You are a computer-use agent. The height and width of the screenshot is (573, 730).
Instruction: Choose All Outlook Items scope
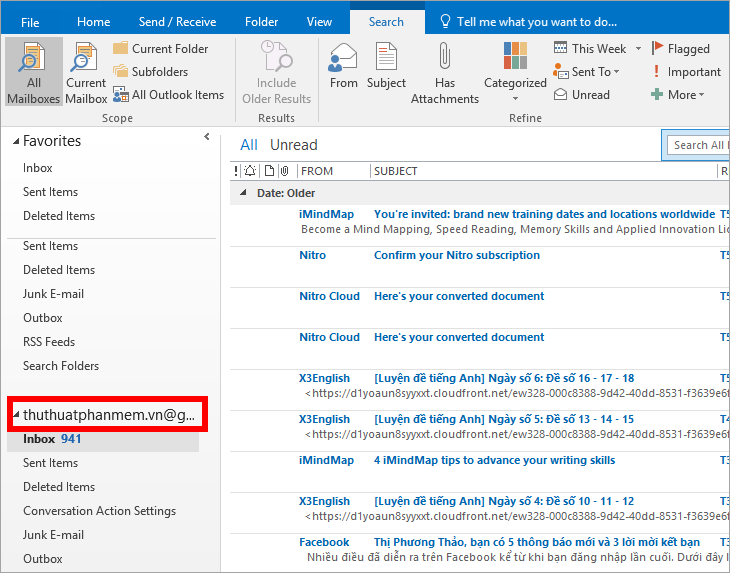pyautogui.click(x=169, y=94)
